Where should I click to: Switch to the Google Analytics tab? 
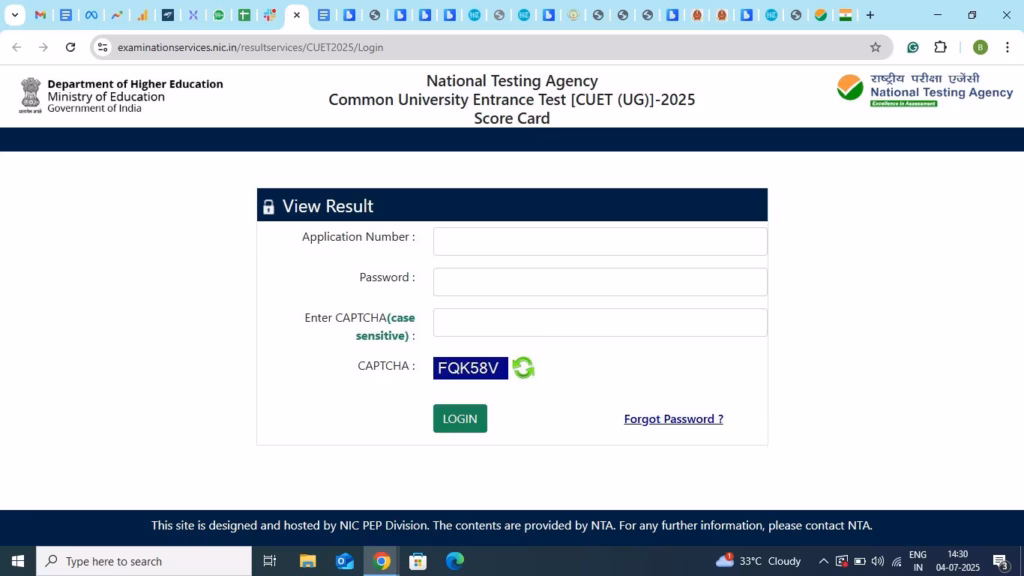[x=142, y=15]
